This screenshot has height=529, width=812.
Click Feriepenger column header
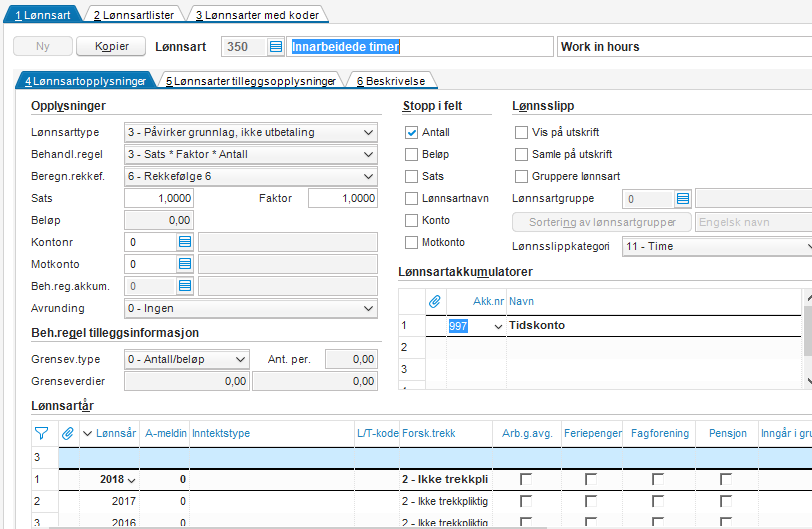point(592,433)
